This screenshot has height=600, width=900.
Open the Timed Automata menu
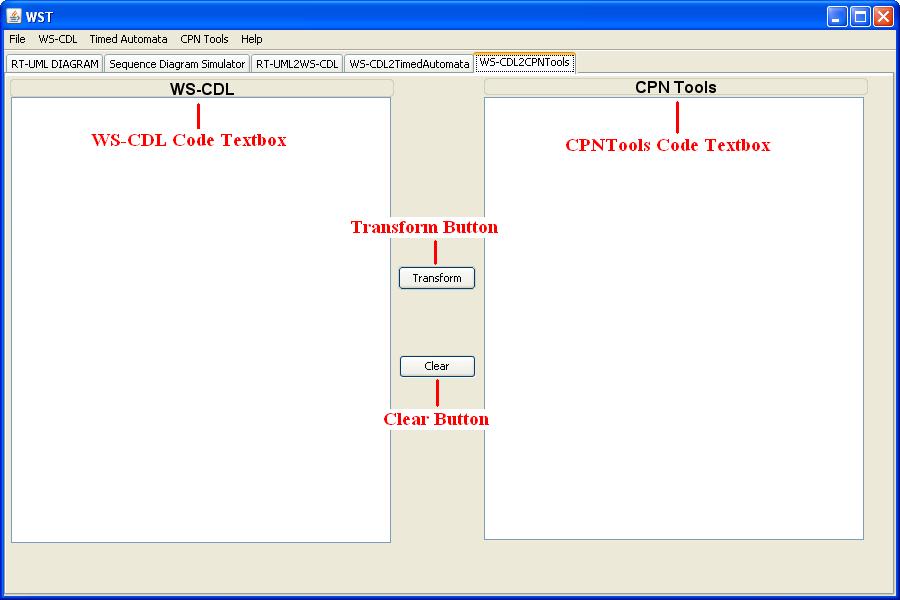[128, 39]
